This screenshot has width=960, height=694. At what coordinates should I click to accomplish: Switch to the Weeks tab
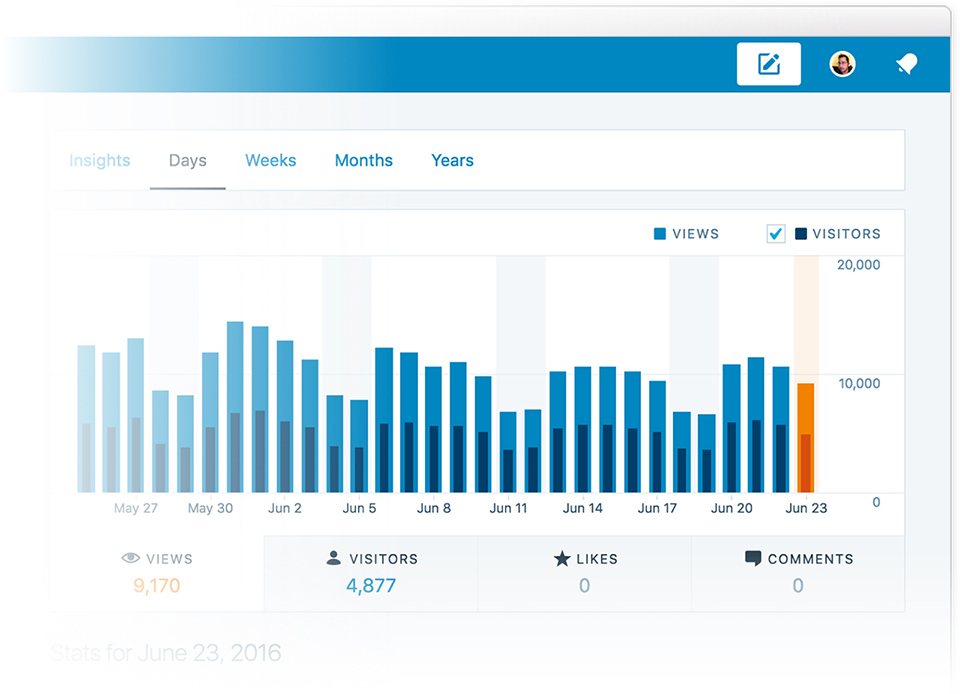pos(270,161)
